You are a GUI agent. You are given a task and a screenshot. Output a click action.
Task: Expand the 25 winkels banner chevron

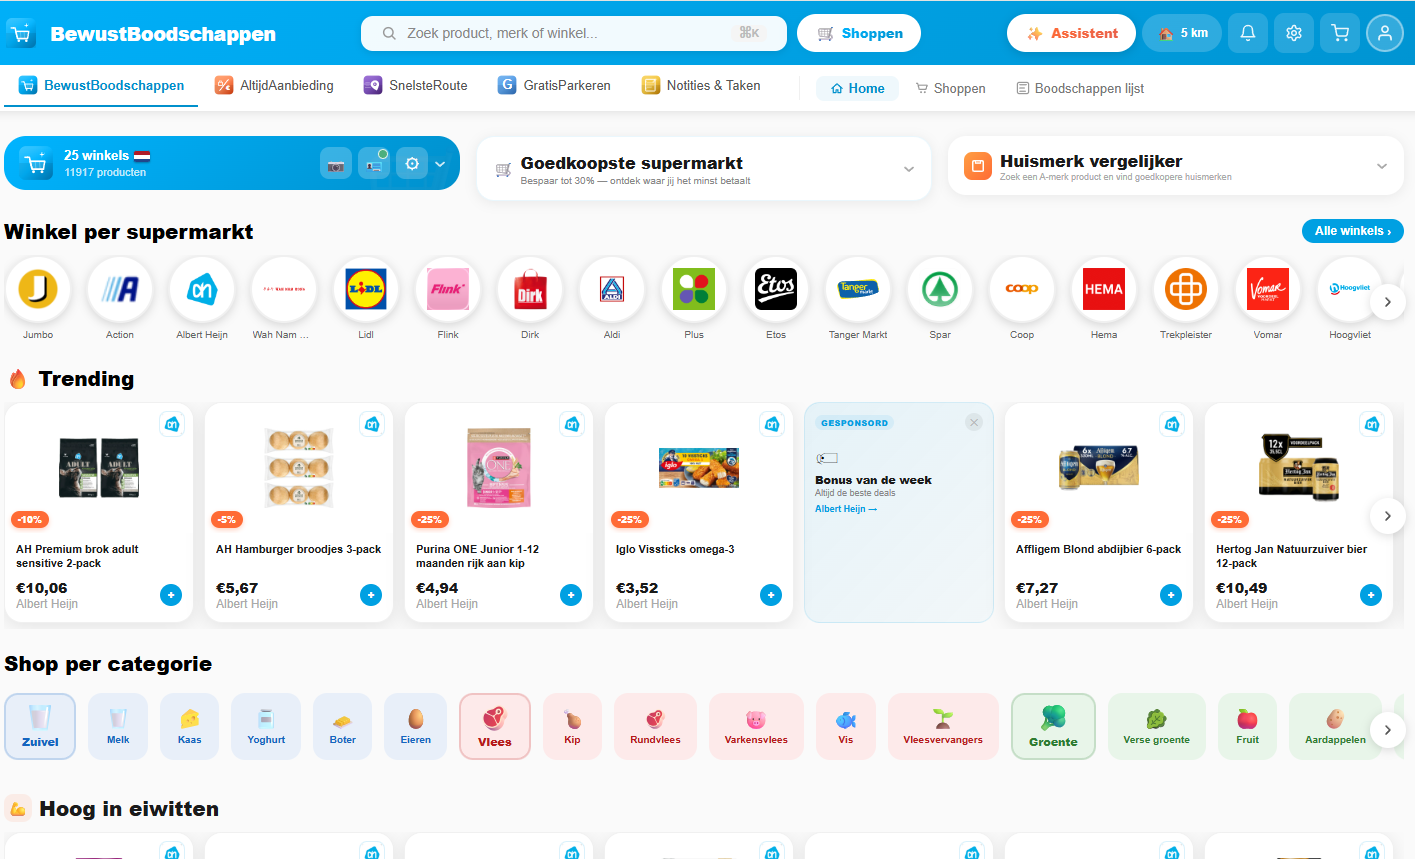tap(438, 162)
